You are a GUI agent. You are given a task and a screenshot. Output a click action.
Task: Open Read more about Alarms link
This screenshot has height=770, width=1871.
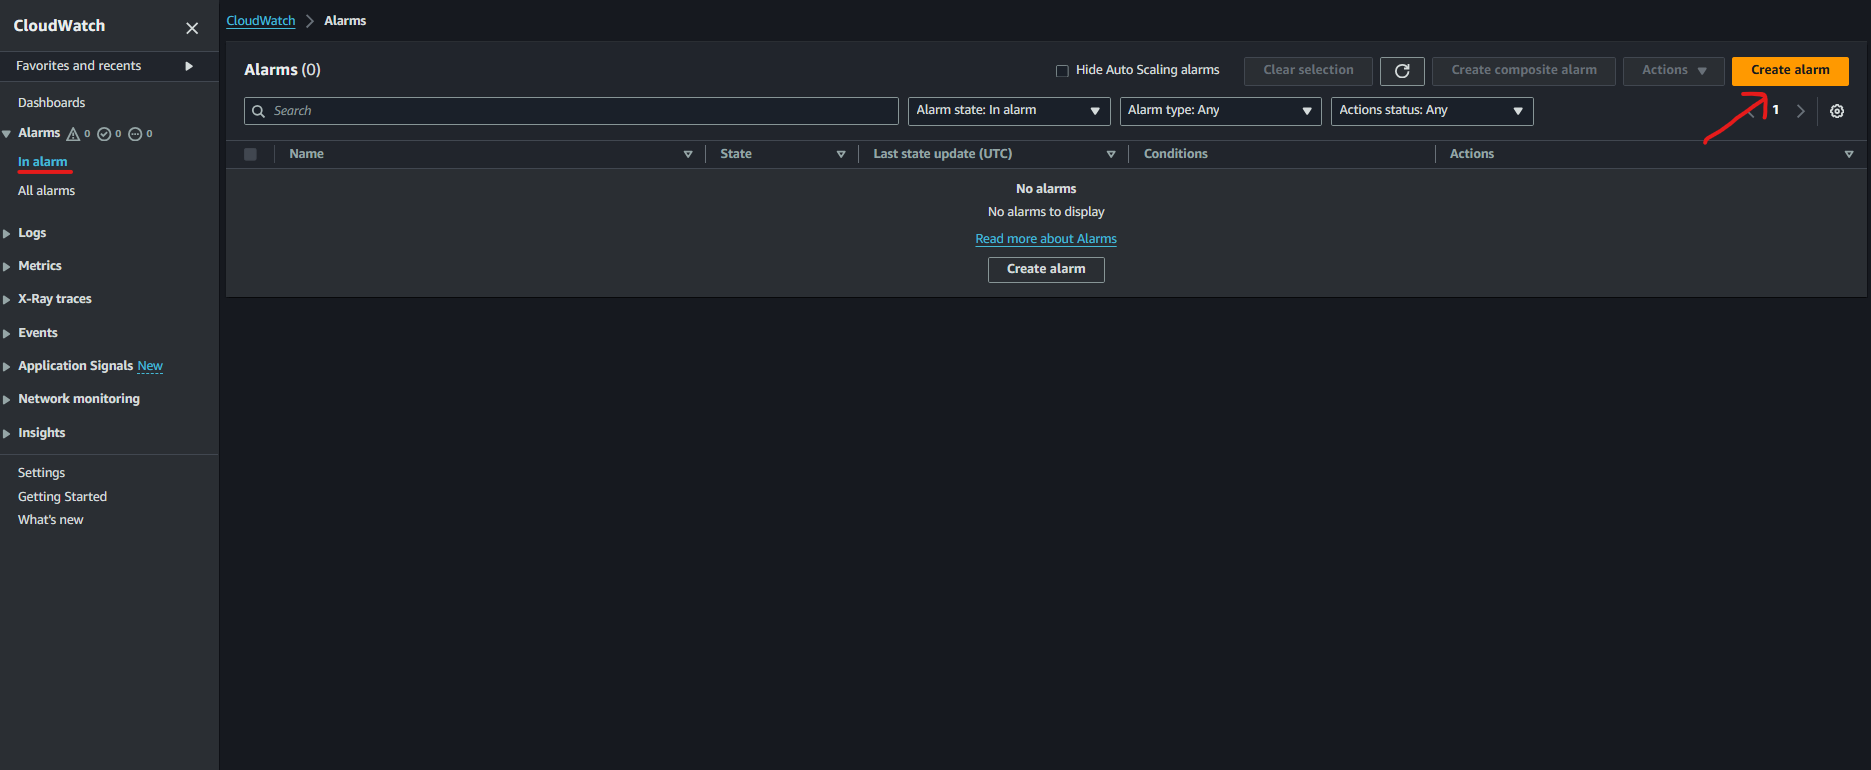(1046, 239)
